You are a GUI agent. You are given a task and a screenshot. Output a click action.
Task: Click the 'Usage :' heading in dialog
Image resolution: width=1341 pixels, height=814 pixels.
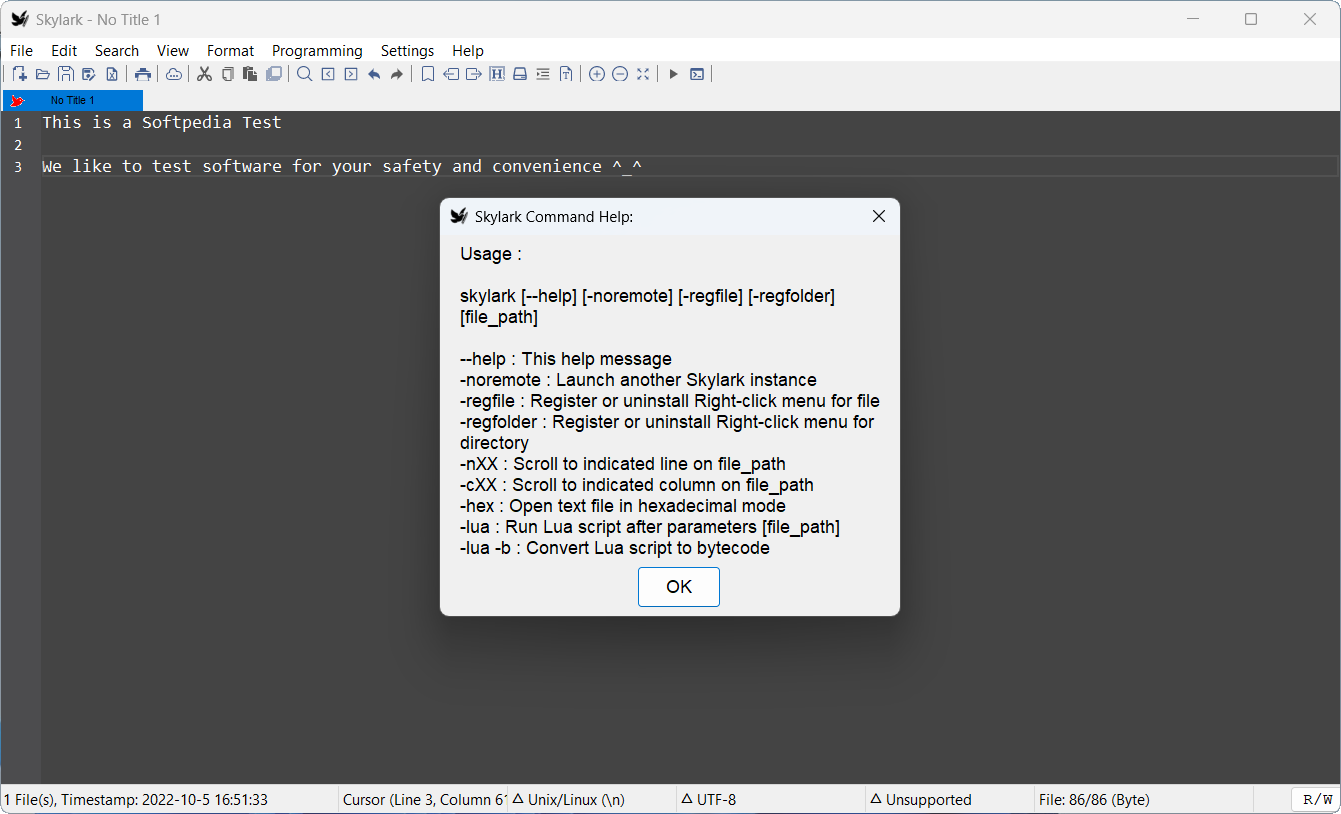(491, 254)
